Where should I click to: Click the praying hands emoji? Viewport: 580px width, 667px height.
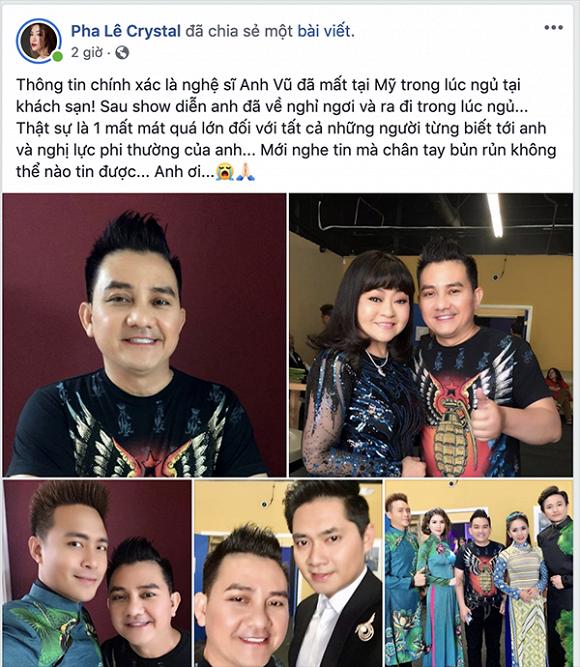[x=246, y=172]
